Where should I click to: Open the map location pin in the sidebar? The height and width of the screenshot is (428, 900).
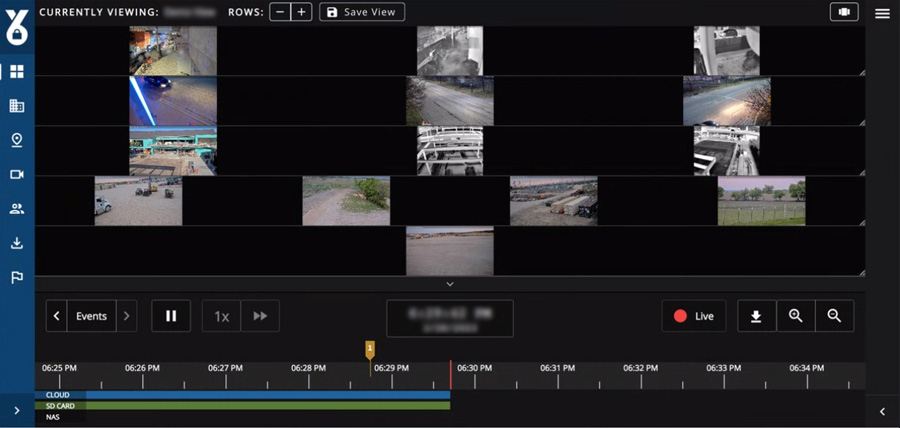click(17, 141)
